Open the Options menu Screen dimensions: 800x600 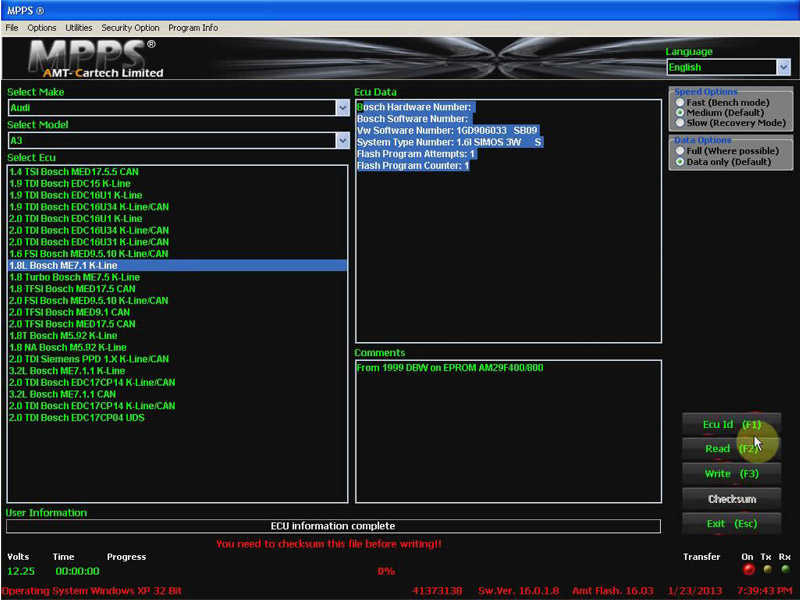tap(42, 28)
